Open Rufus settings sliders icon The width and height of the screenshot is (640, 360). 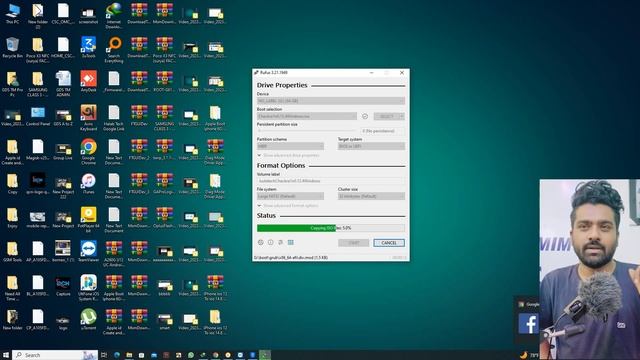(280, 242)
